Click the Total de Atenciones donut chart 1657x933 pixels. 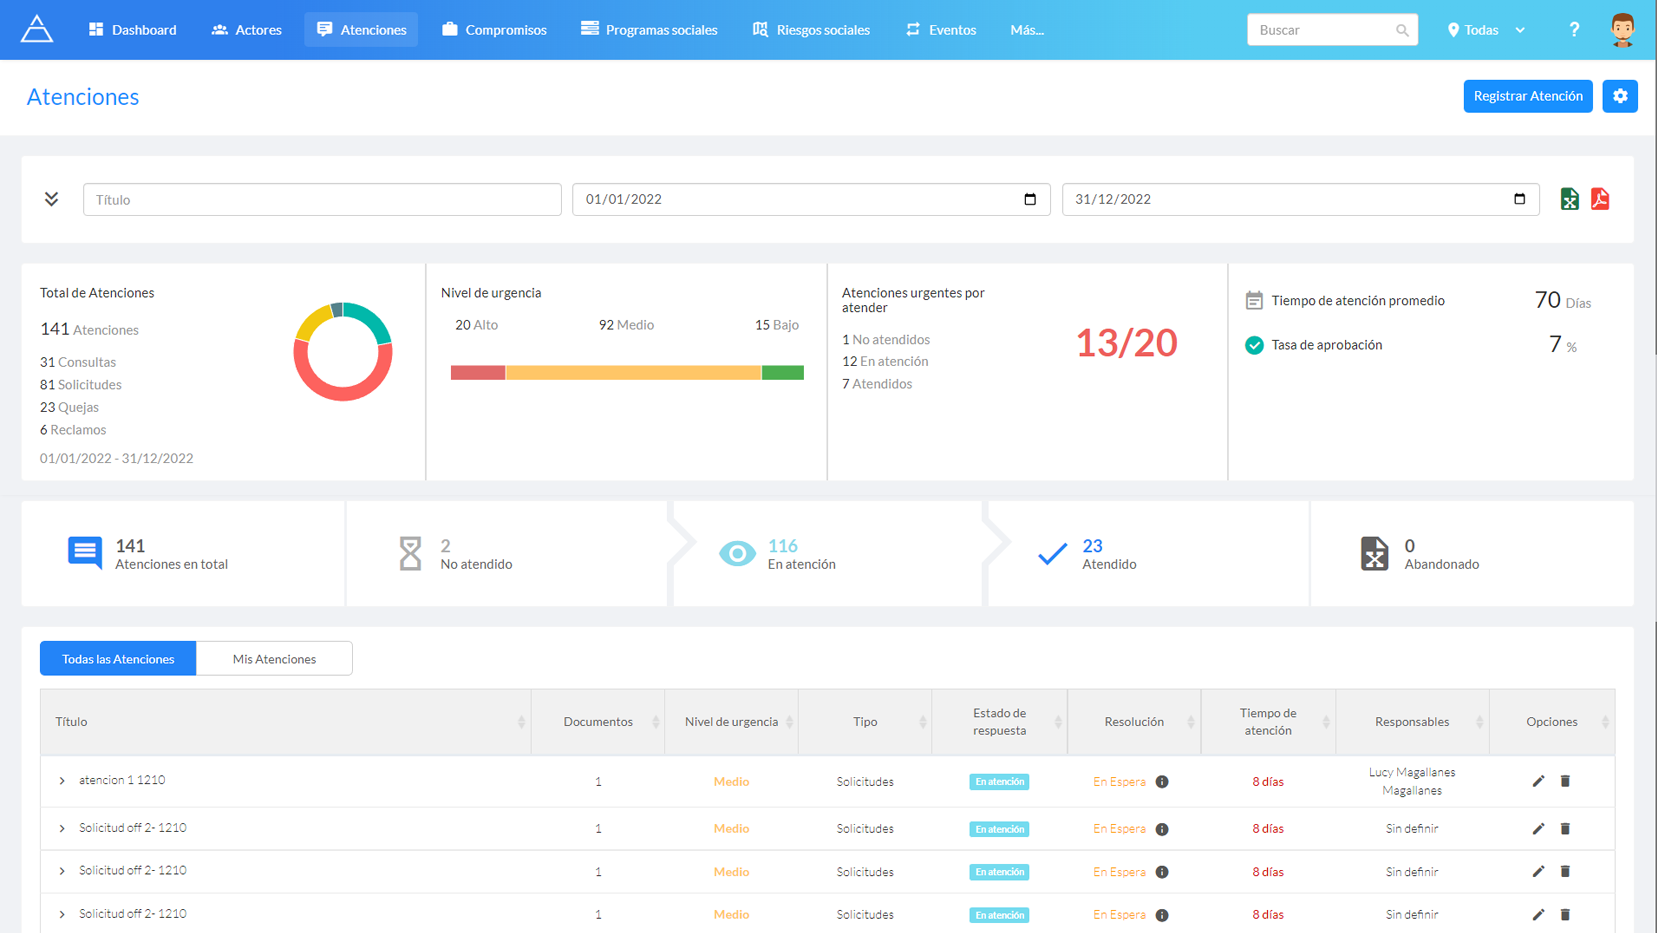(x=343, y=352)
